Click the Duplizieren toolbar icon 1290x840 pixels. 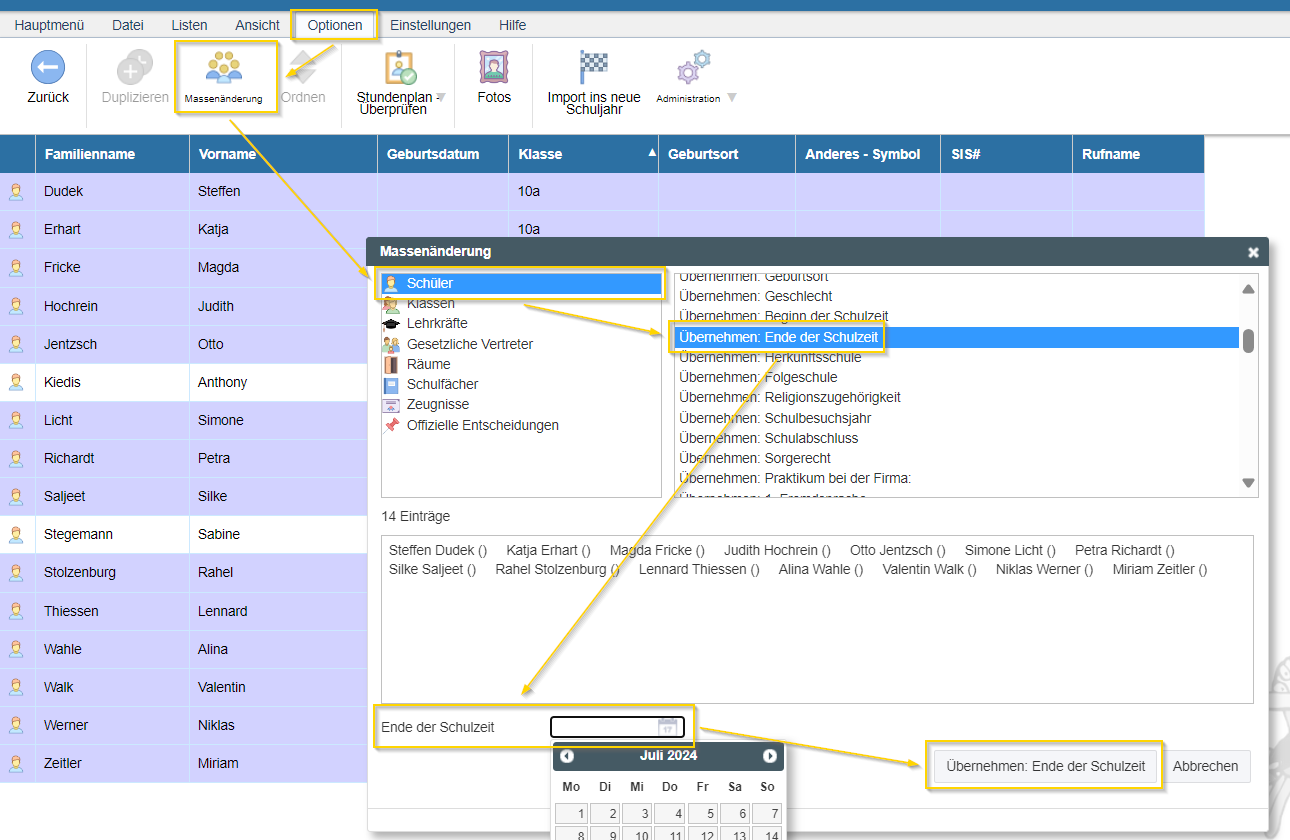(x=135, y=68)
